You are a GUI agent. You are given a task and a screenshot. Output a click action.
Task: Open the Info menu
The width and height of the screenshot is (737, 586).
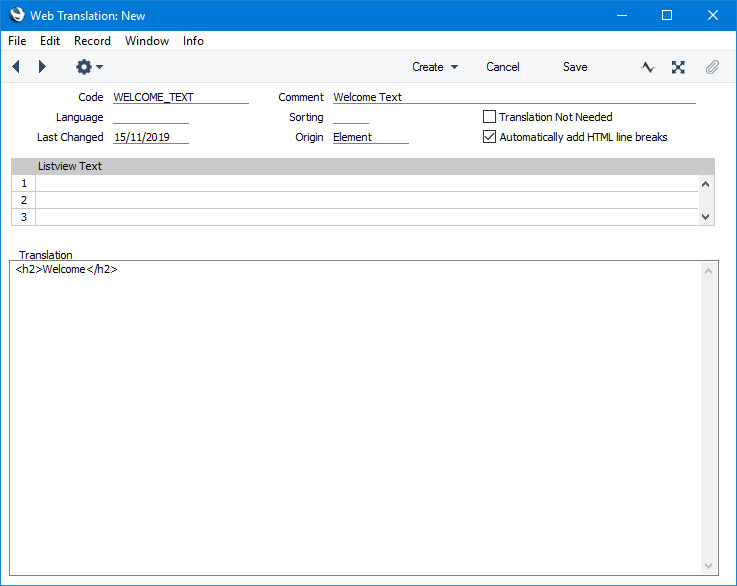(x=193, y=41)
